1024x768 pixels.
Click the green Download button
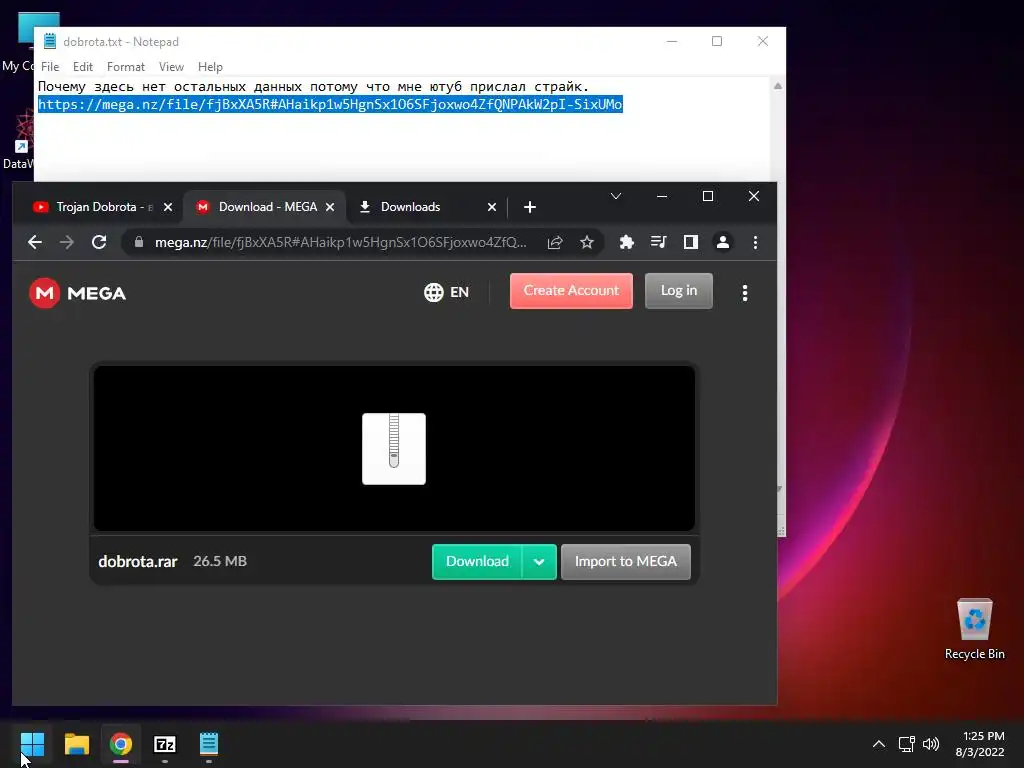(x=477, y=562)
